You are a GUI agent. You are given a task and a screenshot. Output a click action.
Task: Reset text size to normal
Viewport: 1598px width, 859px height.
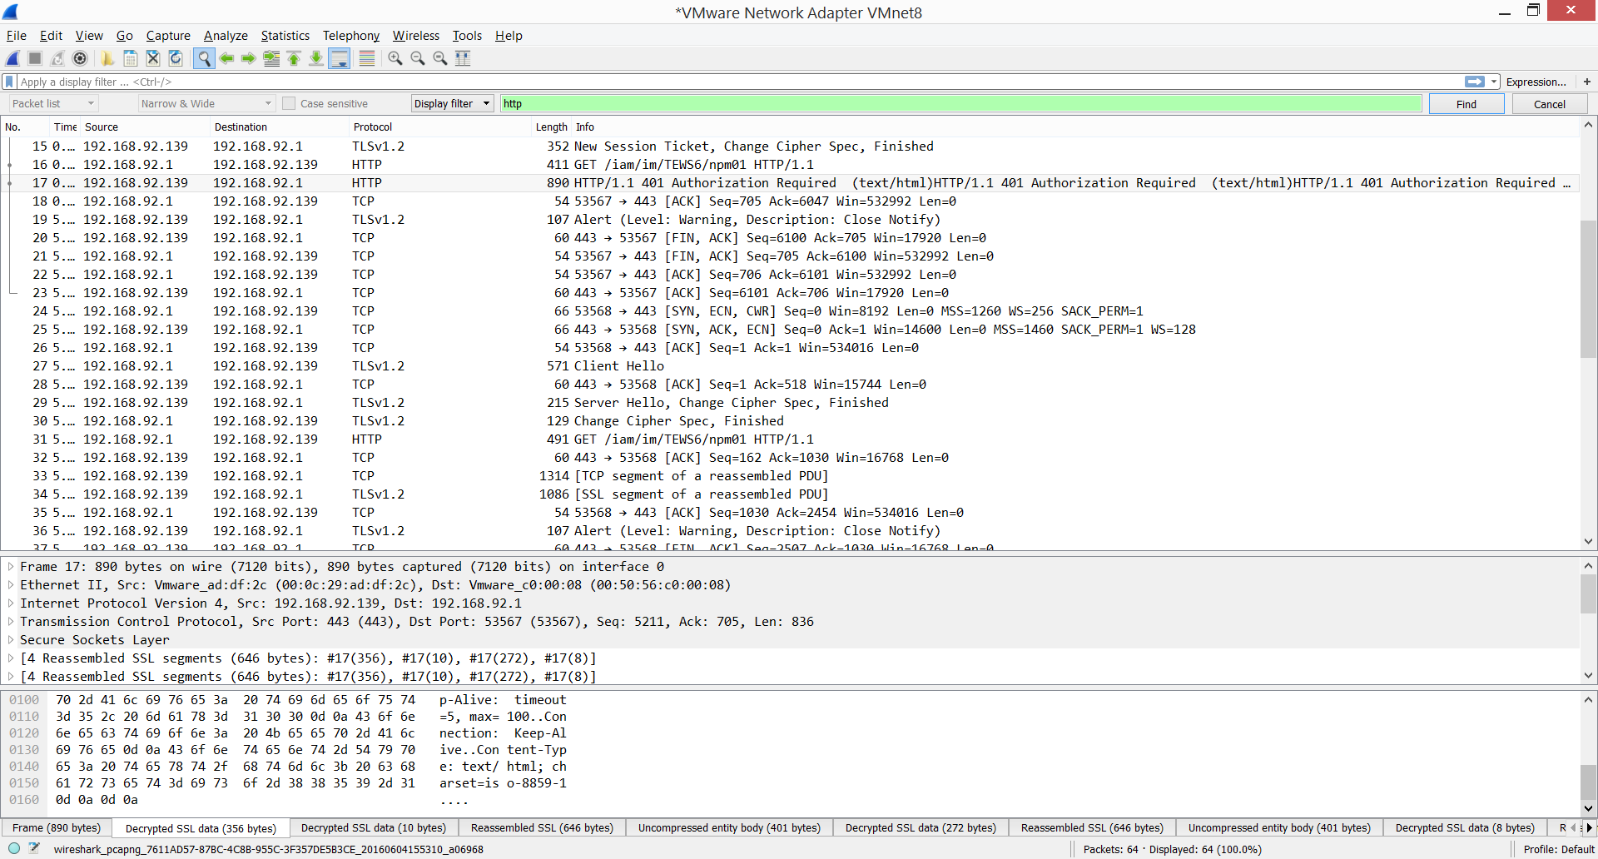(x=440, y=59)
